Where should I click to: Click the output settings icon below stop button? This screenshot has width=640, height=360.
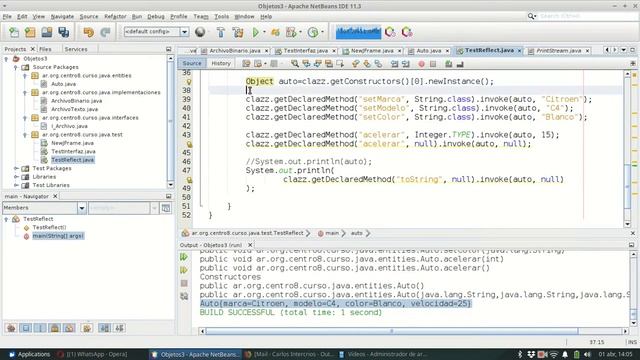click(x=184, y=296)
